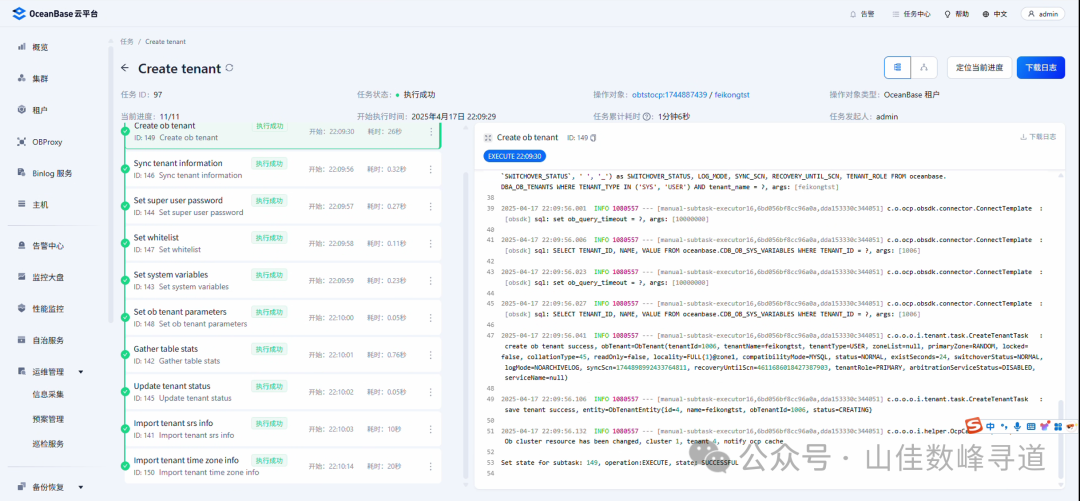Viewport: 1080px width, 501px height.
Task: Click the 中 input mode indicator in IME bar
Action: pos(990,427)
